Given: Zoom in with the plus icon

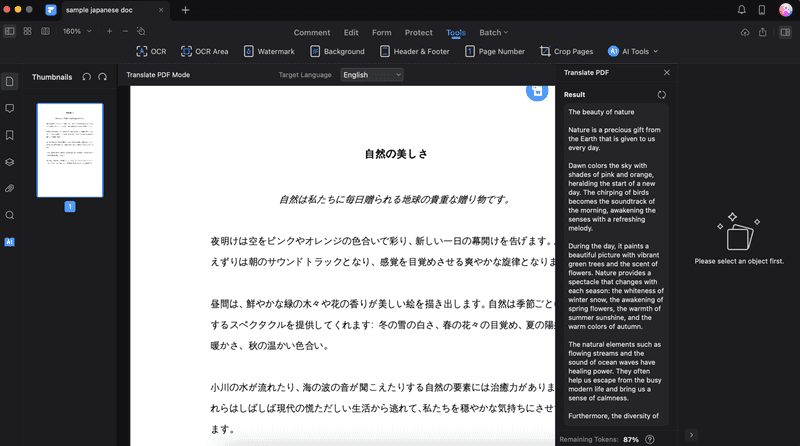Looking at the screenshot, I should [x=109, y=31].
